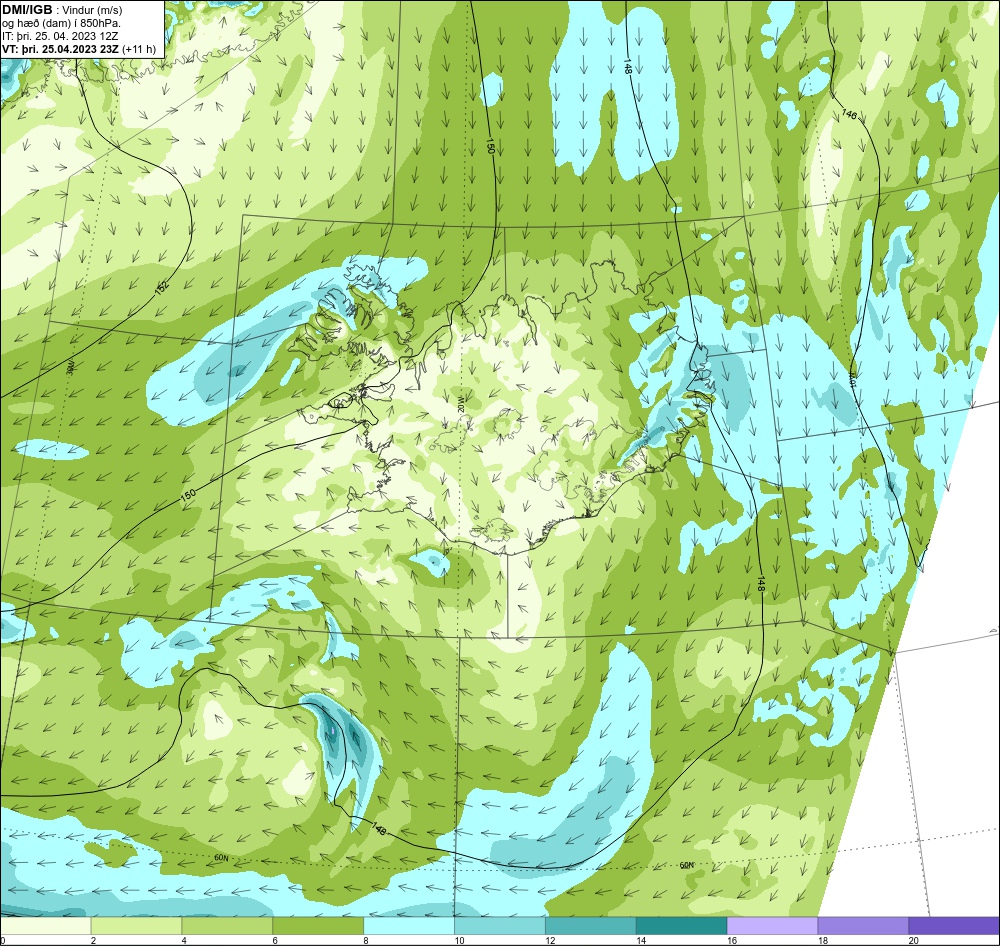Click the 'VT: þri. 25.04.2023 23Z' valid time
Image resolution: width=1000 pixels, height=946 pixels.
(x=60, y=49)
